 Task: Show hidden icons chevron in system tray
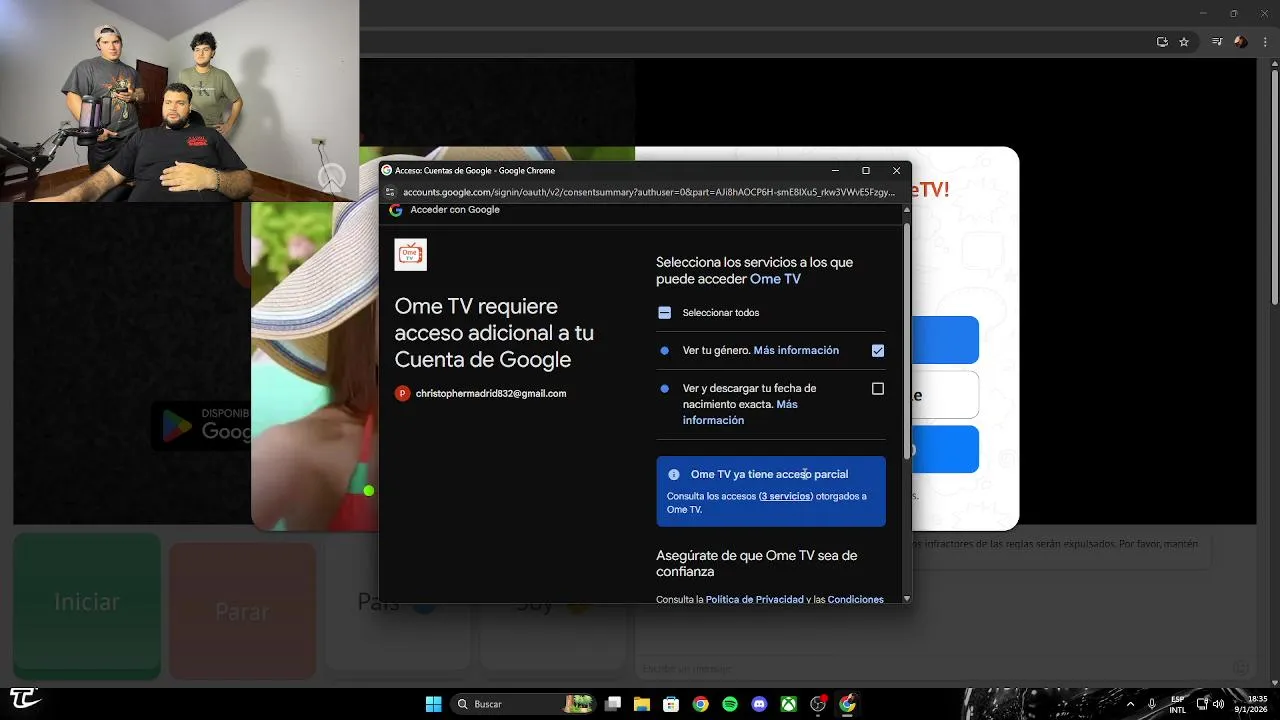(1131, 704)
